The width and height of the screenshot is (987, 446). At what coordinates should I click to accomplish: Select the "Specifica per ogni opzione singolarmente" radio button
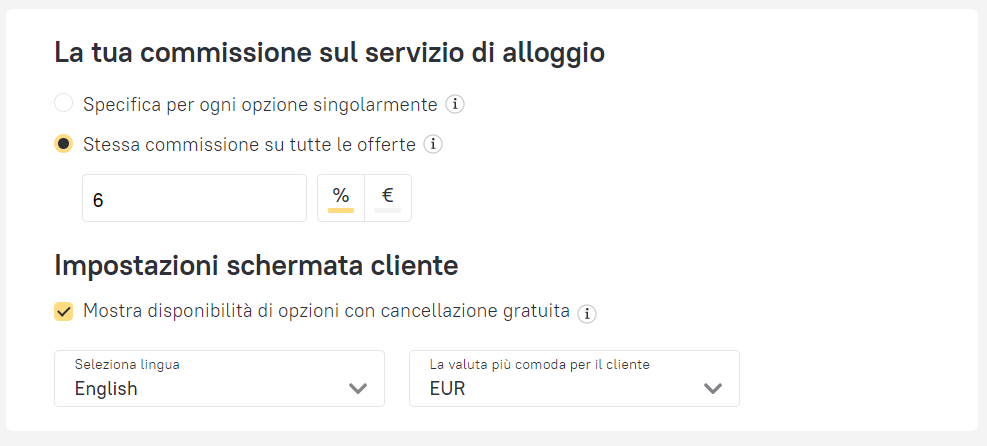(64, 103)
